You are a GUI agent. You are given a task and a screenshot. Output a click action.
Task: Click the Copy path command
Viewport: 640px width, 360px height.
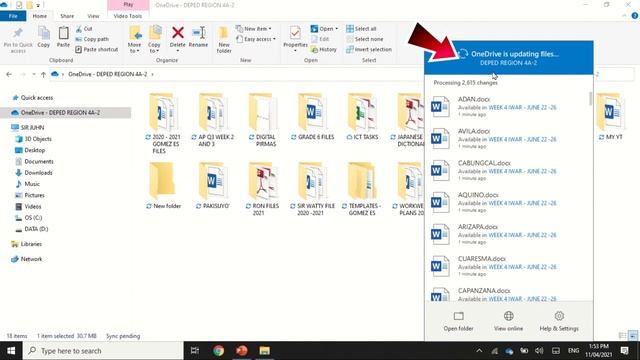pos(92,39)
